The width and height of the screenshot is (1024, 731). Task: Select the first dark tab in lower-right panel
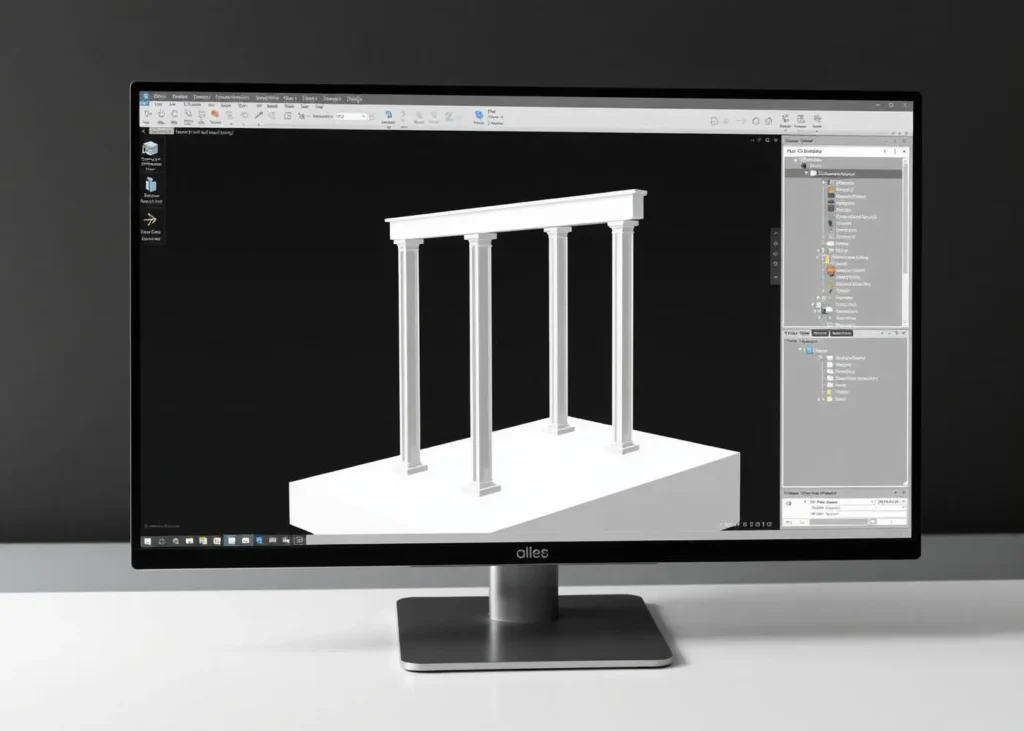point(820,333)
